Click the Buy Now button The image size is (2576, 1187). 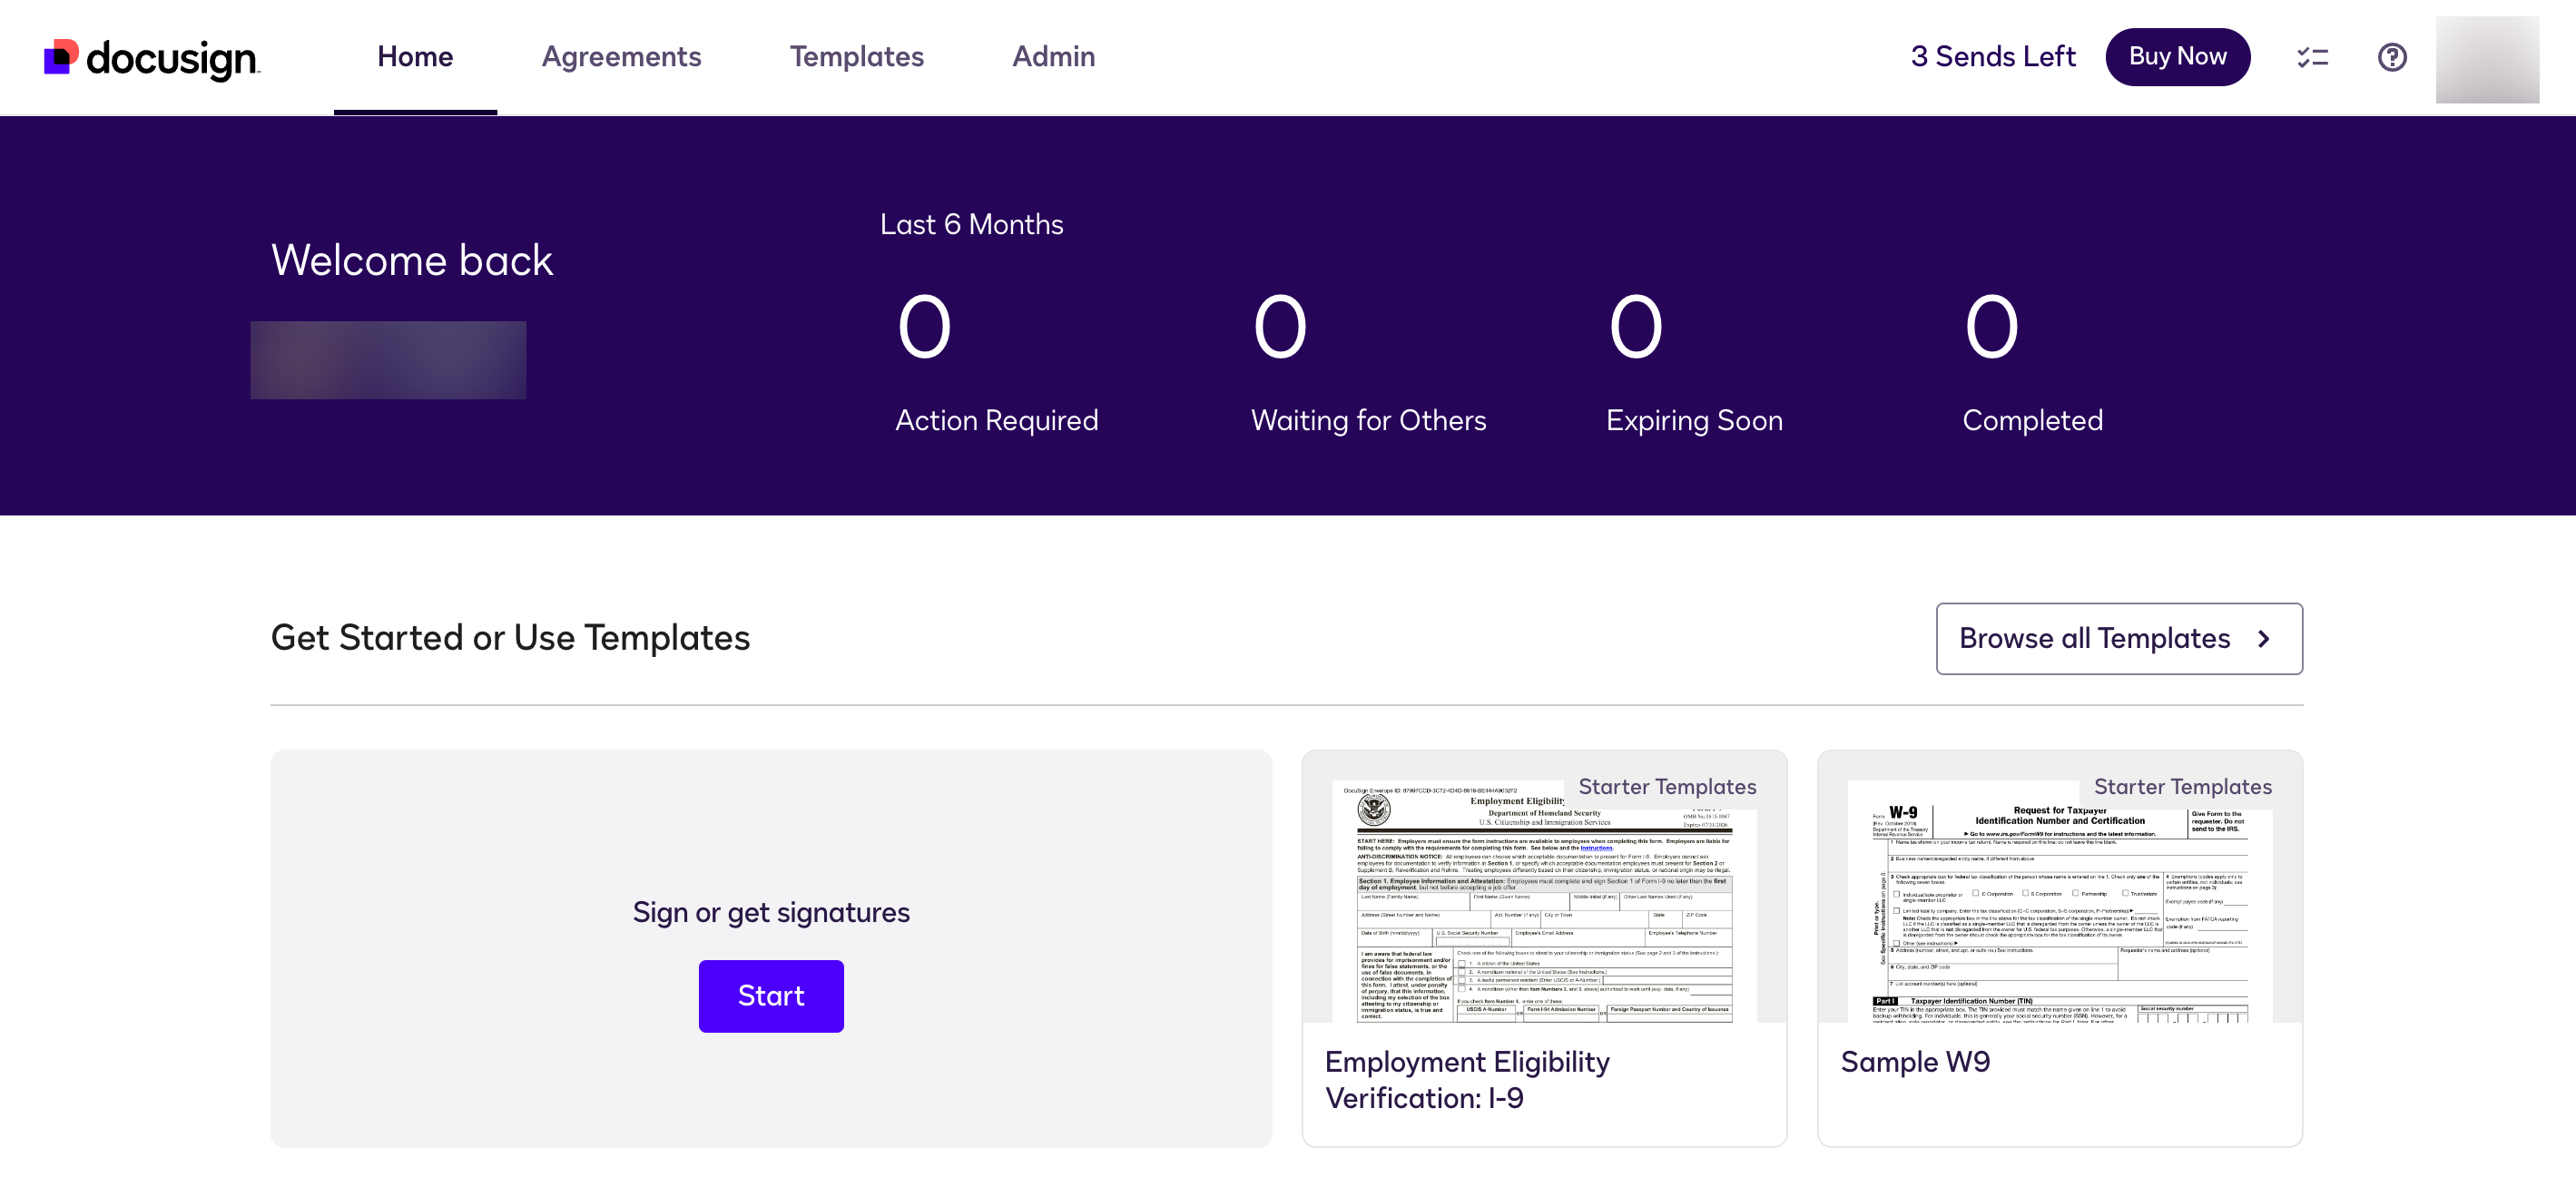pos(2178,57)
